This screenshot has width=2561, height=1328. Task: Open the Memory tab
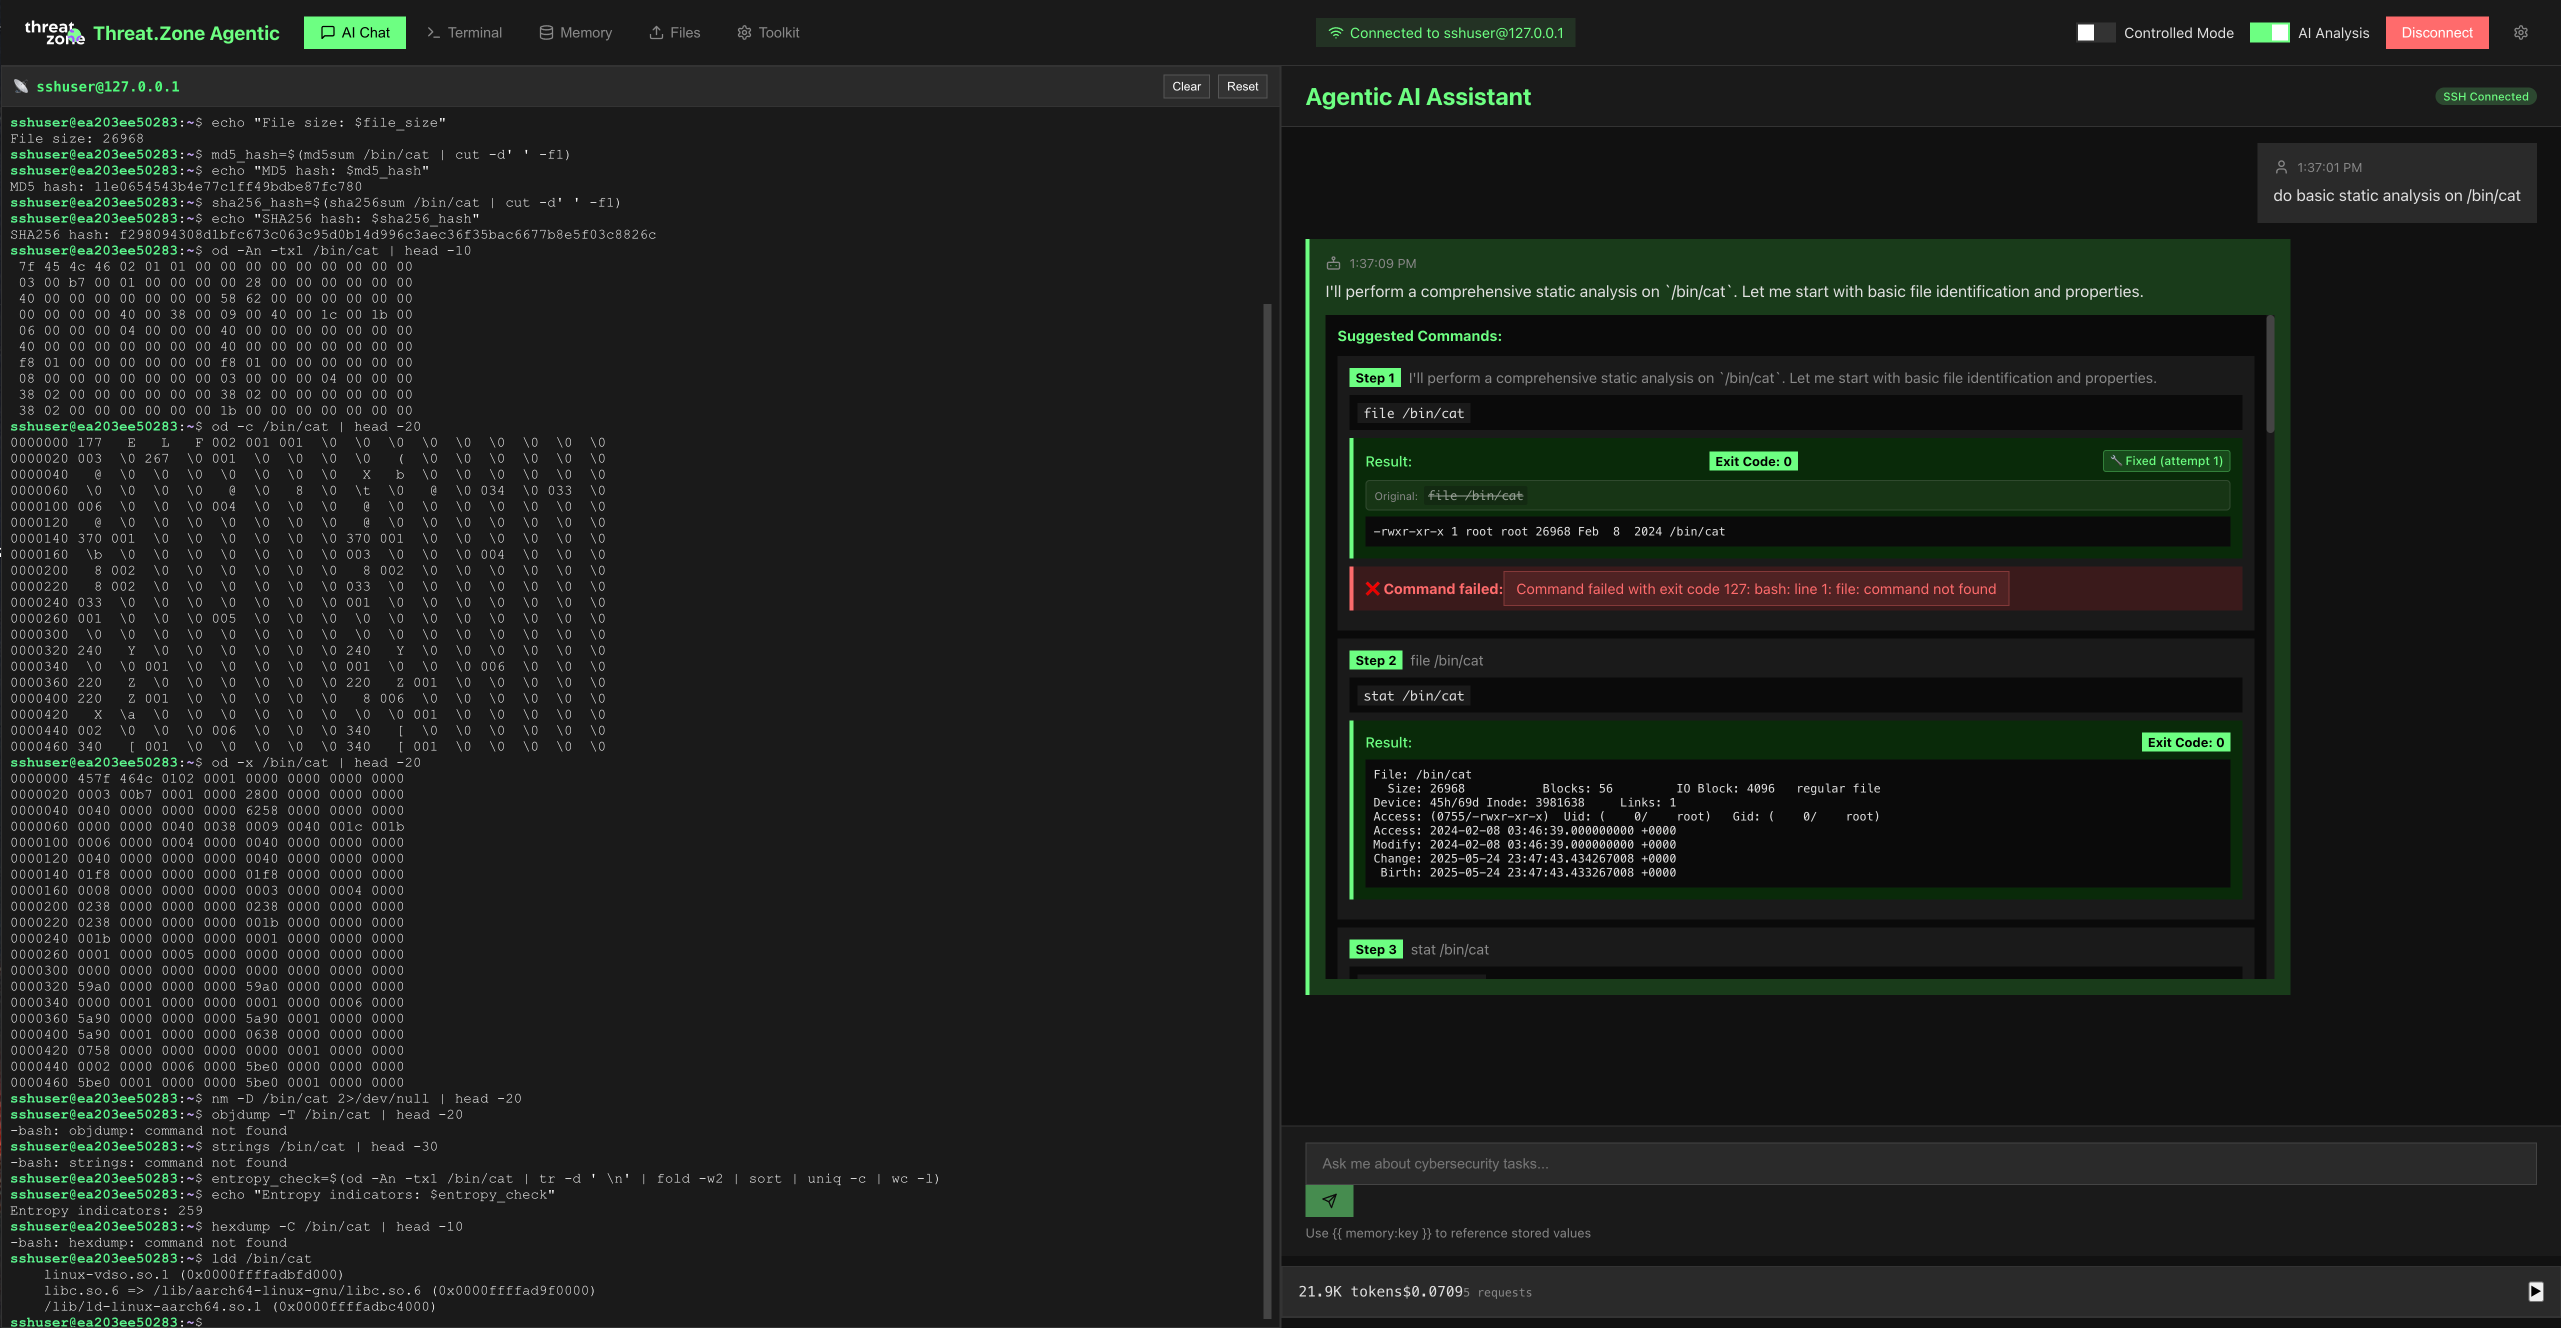point(575,33)
